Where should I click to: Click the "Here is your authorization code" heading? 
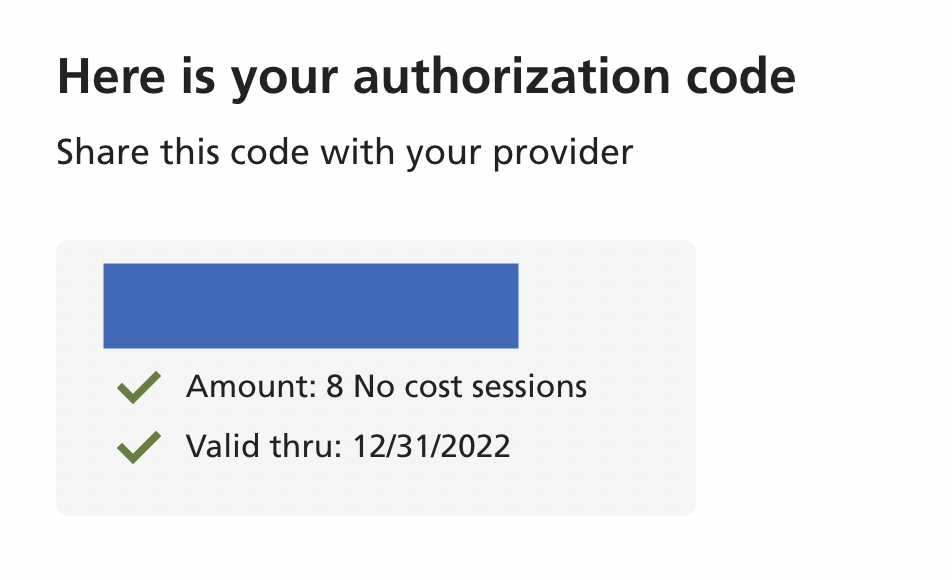tap(426, 78)
